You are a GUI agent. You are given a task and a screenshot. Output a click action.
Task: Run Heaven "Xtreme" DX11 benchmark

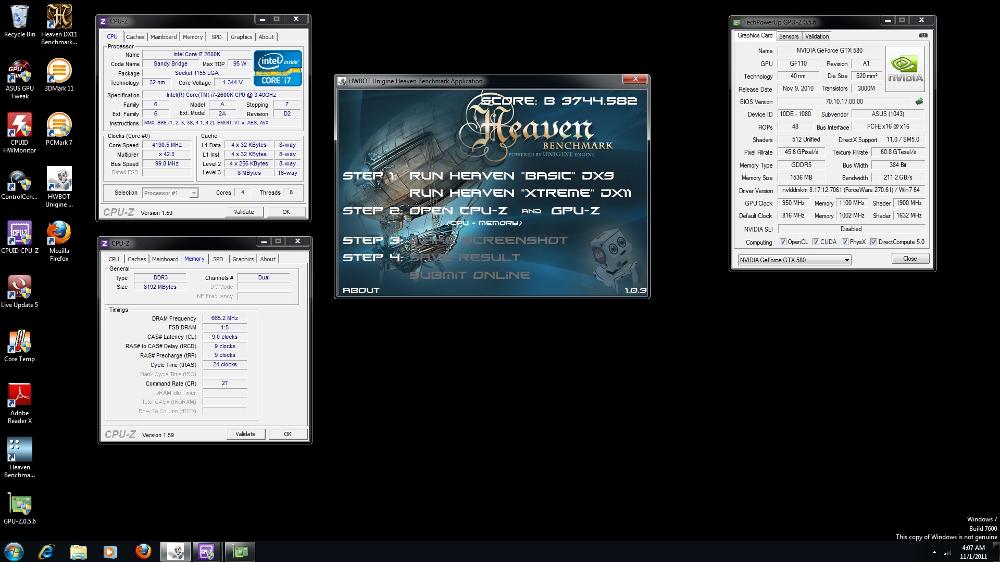tap(520, 193)
